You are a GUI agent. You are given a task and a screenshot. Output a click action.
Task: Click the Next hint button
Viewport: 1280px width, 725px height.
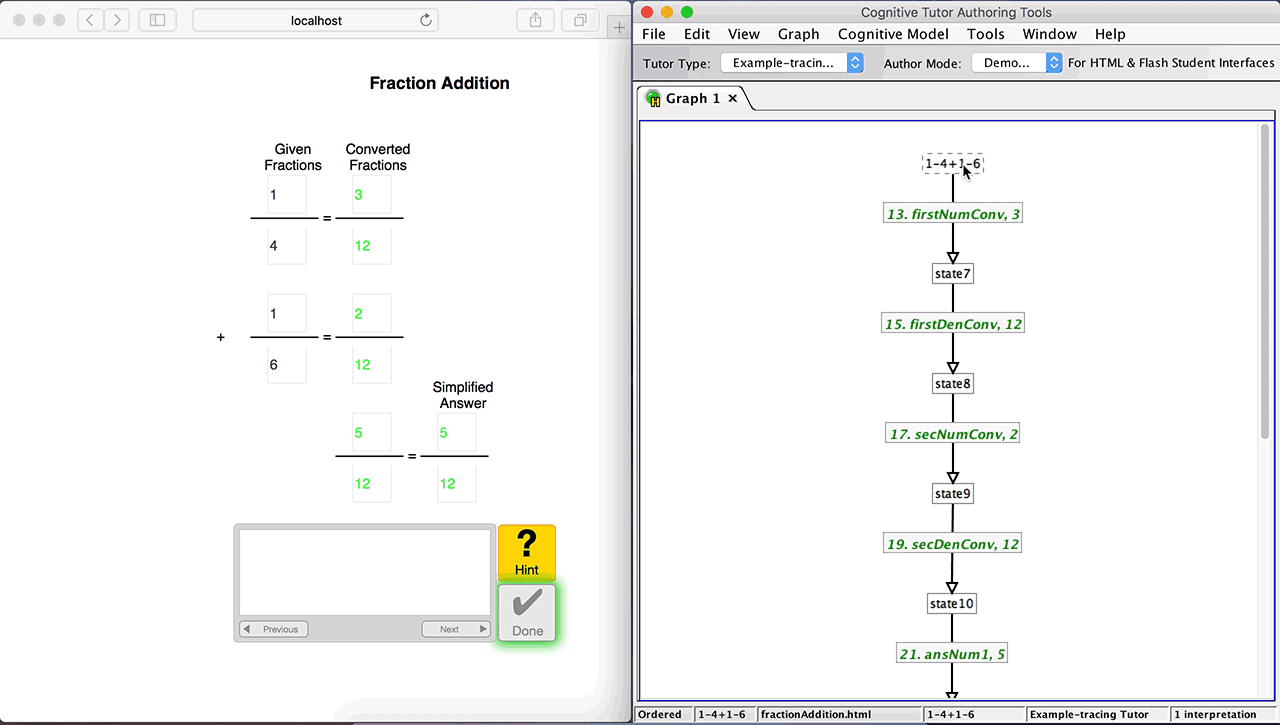point(456,629)
